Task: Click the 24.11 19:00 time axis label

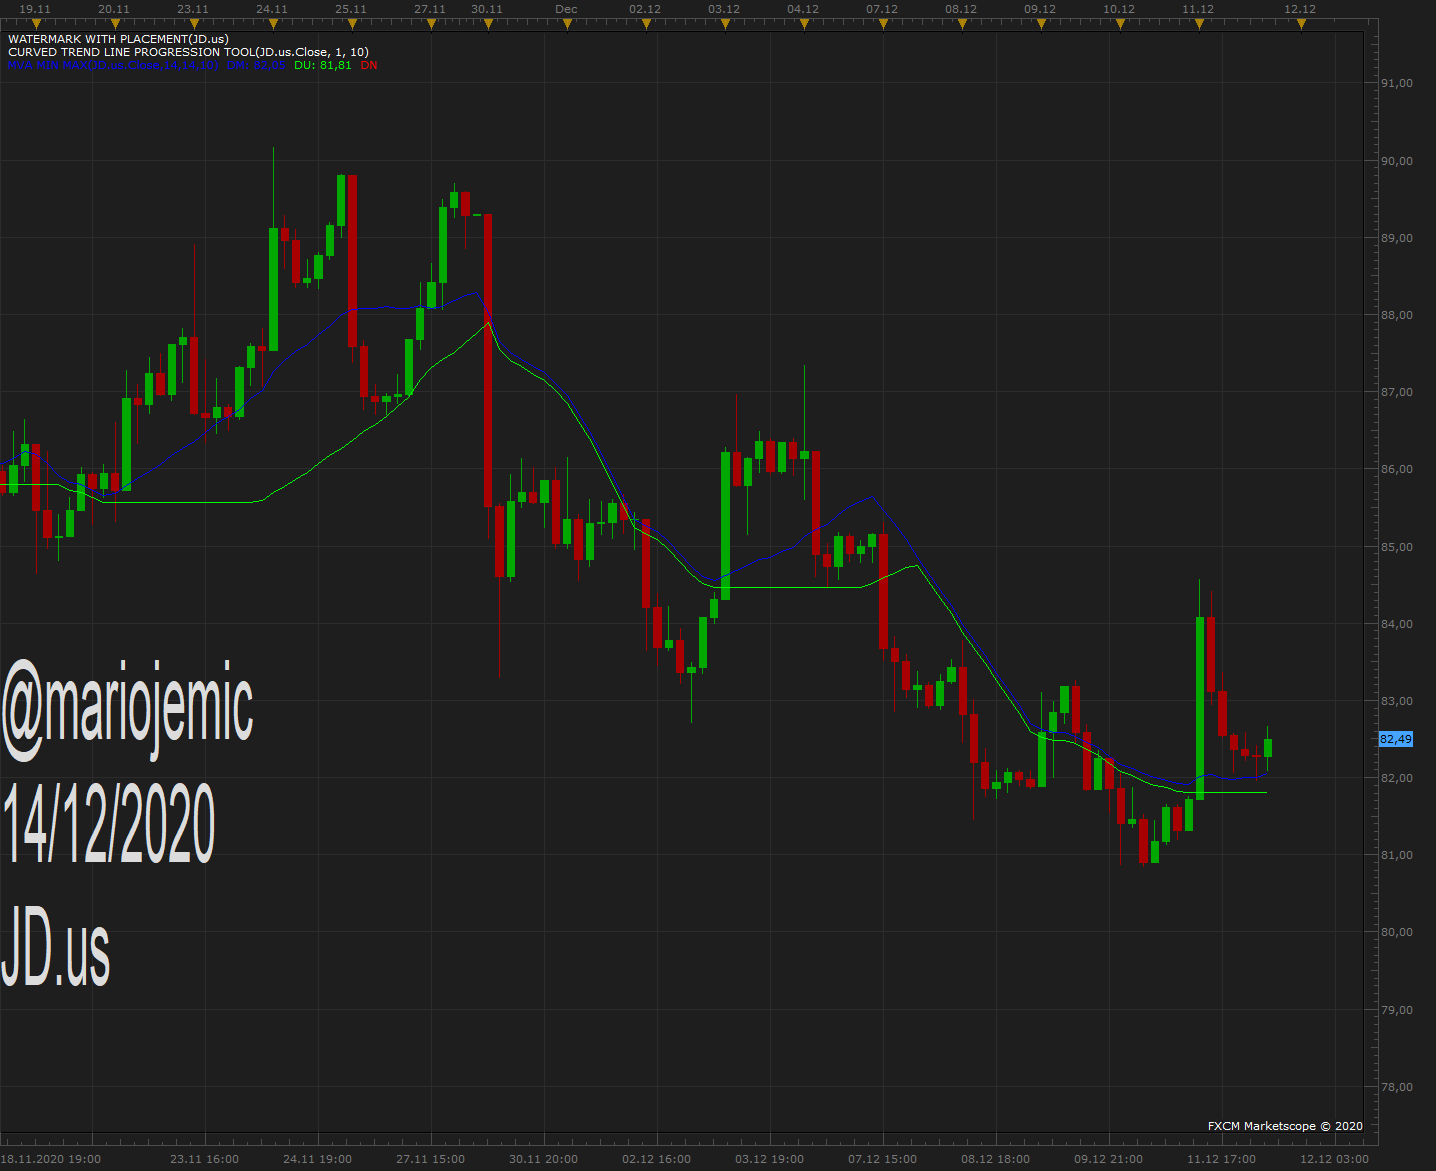Action: click(318, 1159)
